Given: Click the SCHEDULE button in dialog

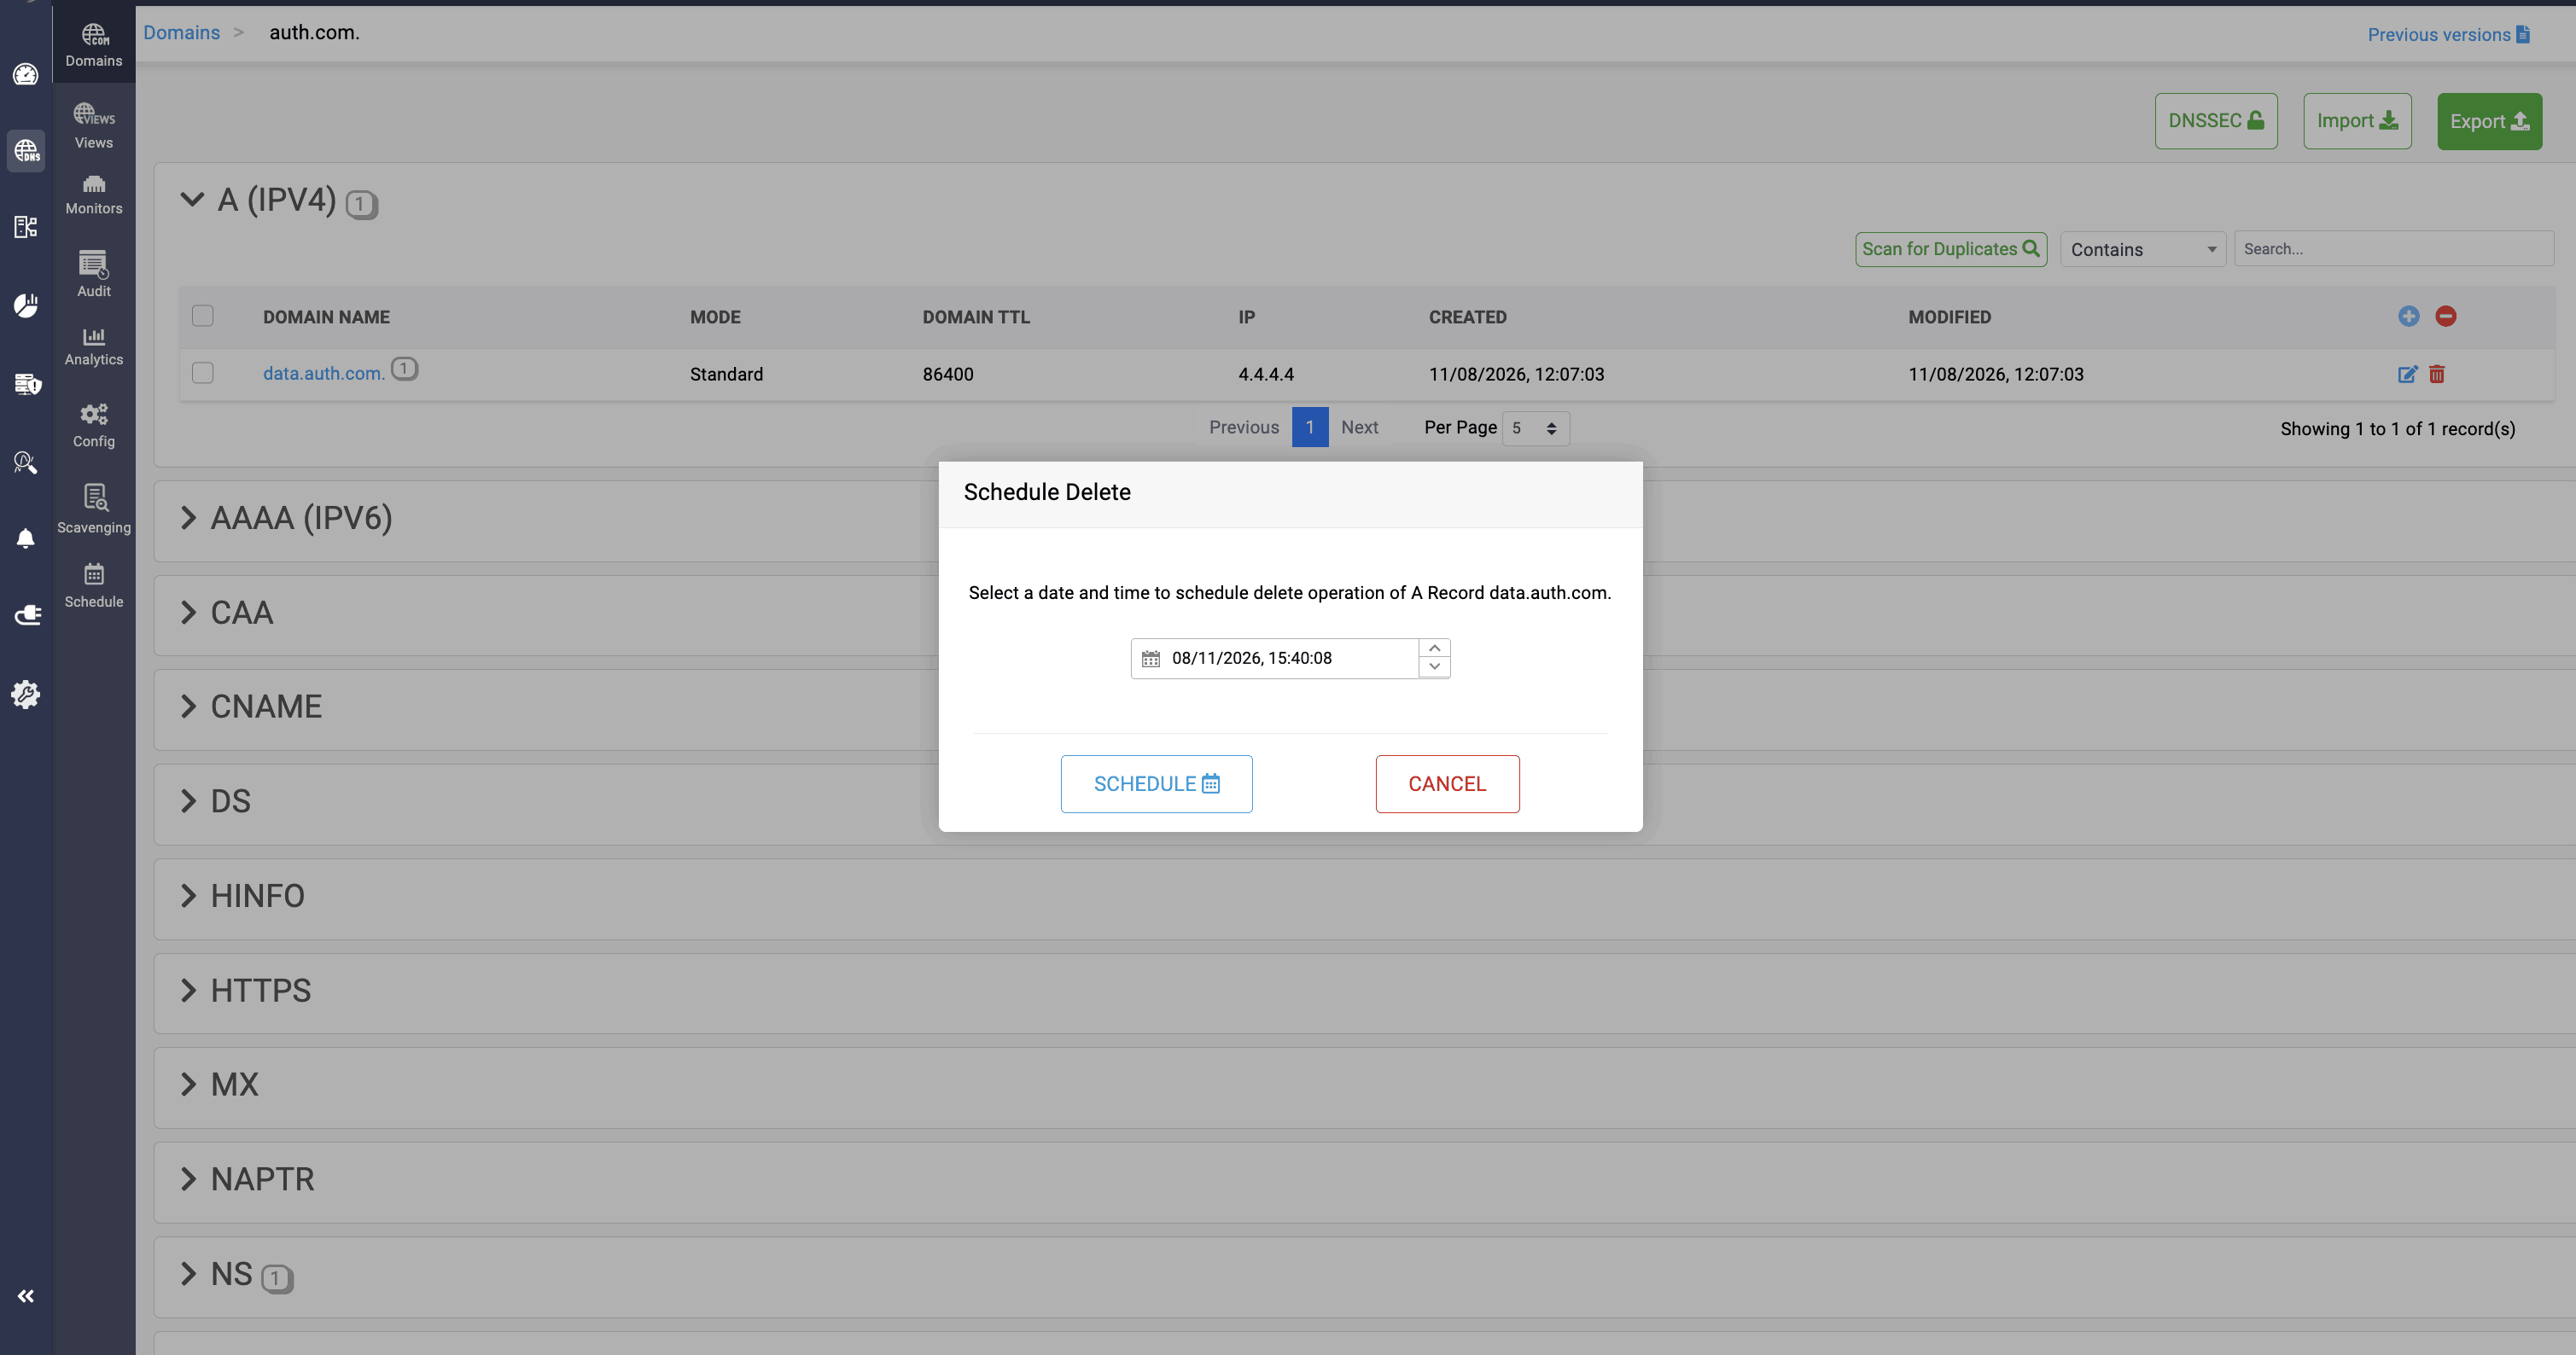Looking at the screenshot, I should click(x=1157, y=784).
